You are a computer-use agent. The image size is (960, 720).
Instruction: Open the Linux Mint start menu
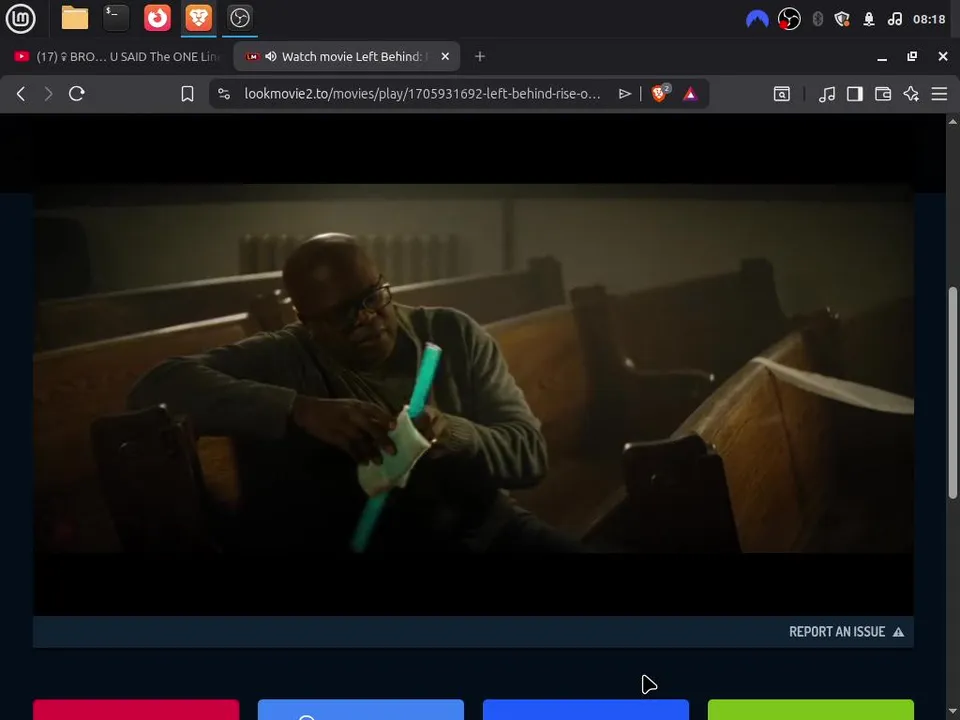point(20,18)
